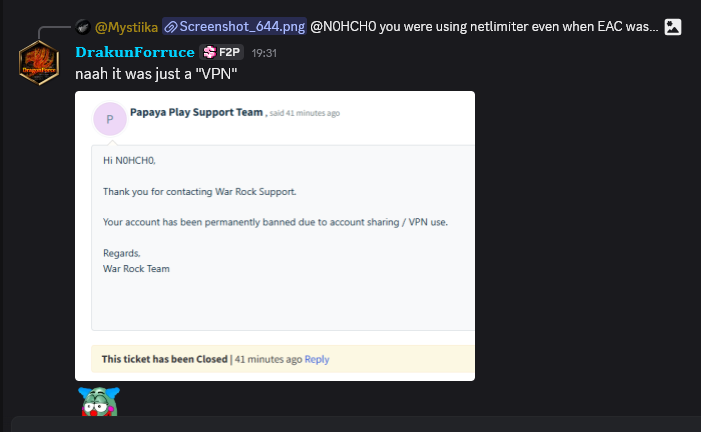This screenshot has height=432, width=701.
Task: Jump to the replied message about netlimiter
Action: click(484, 27)
